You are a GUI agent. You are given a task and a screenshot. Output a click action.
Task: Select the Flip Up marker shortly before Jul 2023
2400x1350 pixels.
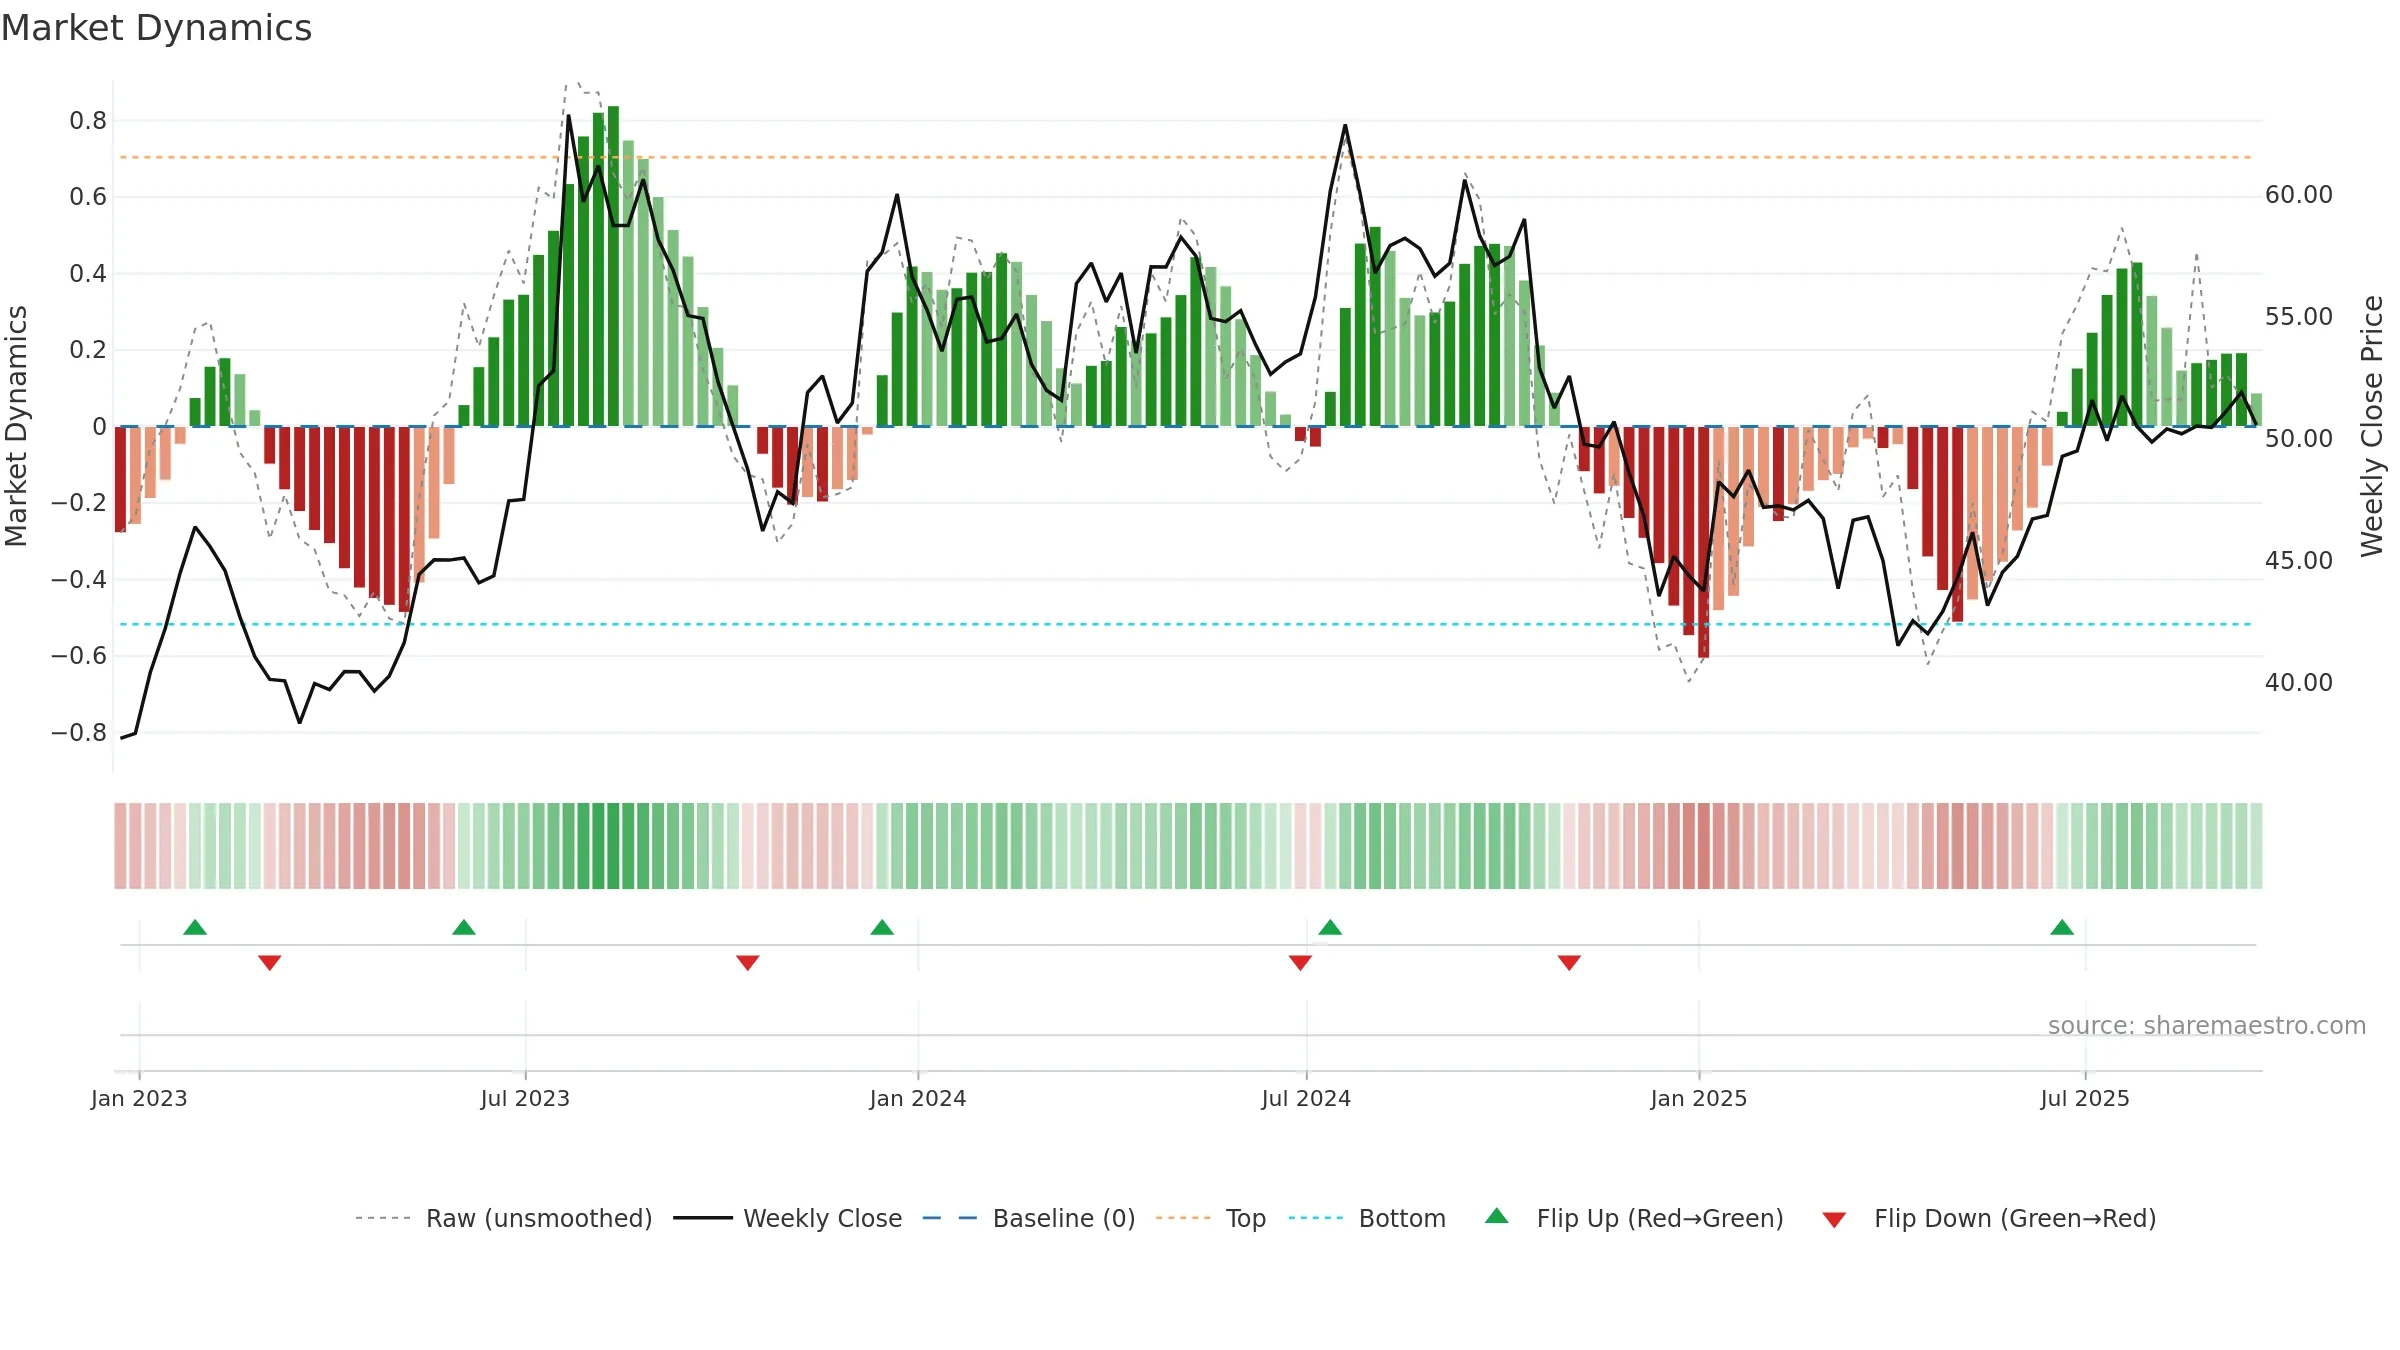tap(464, 927)
